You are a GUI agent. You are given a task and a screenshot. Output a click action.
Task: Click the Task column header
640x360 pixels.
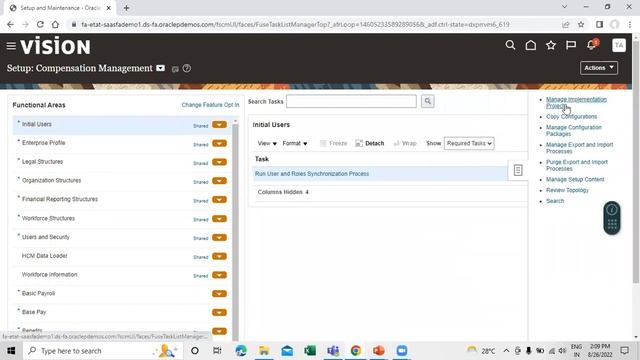pyautogui.click(x=262, y=159)
